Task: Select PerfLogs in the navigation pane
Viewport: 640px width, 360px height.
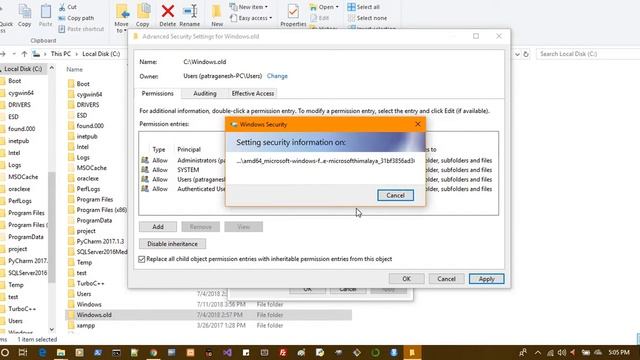Action: [x=20, y=201]
